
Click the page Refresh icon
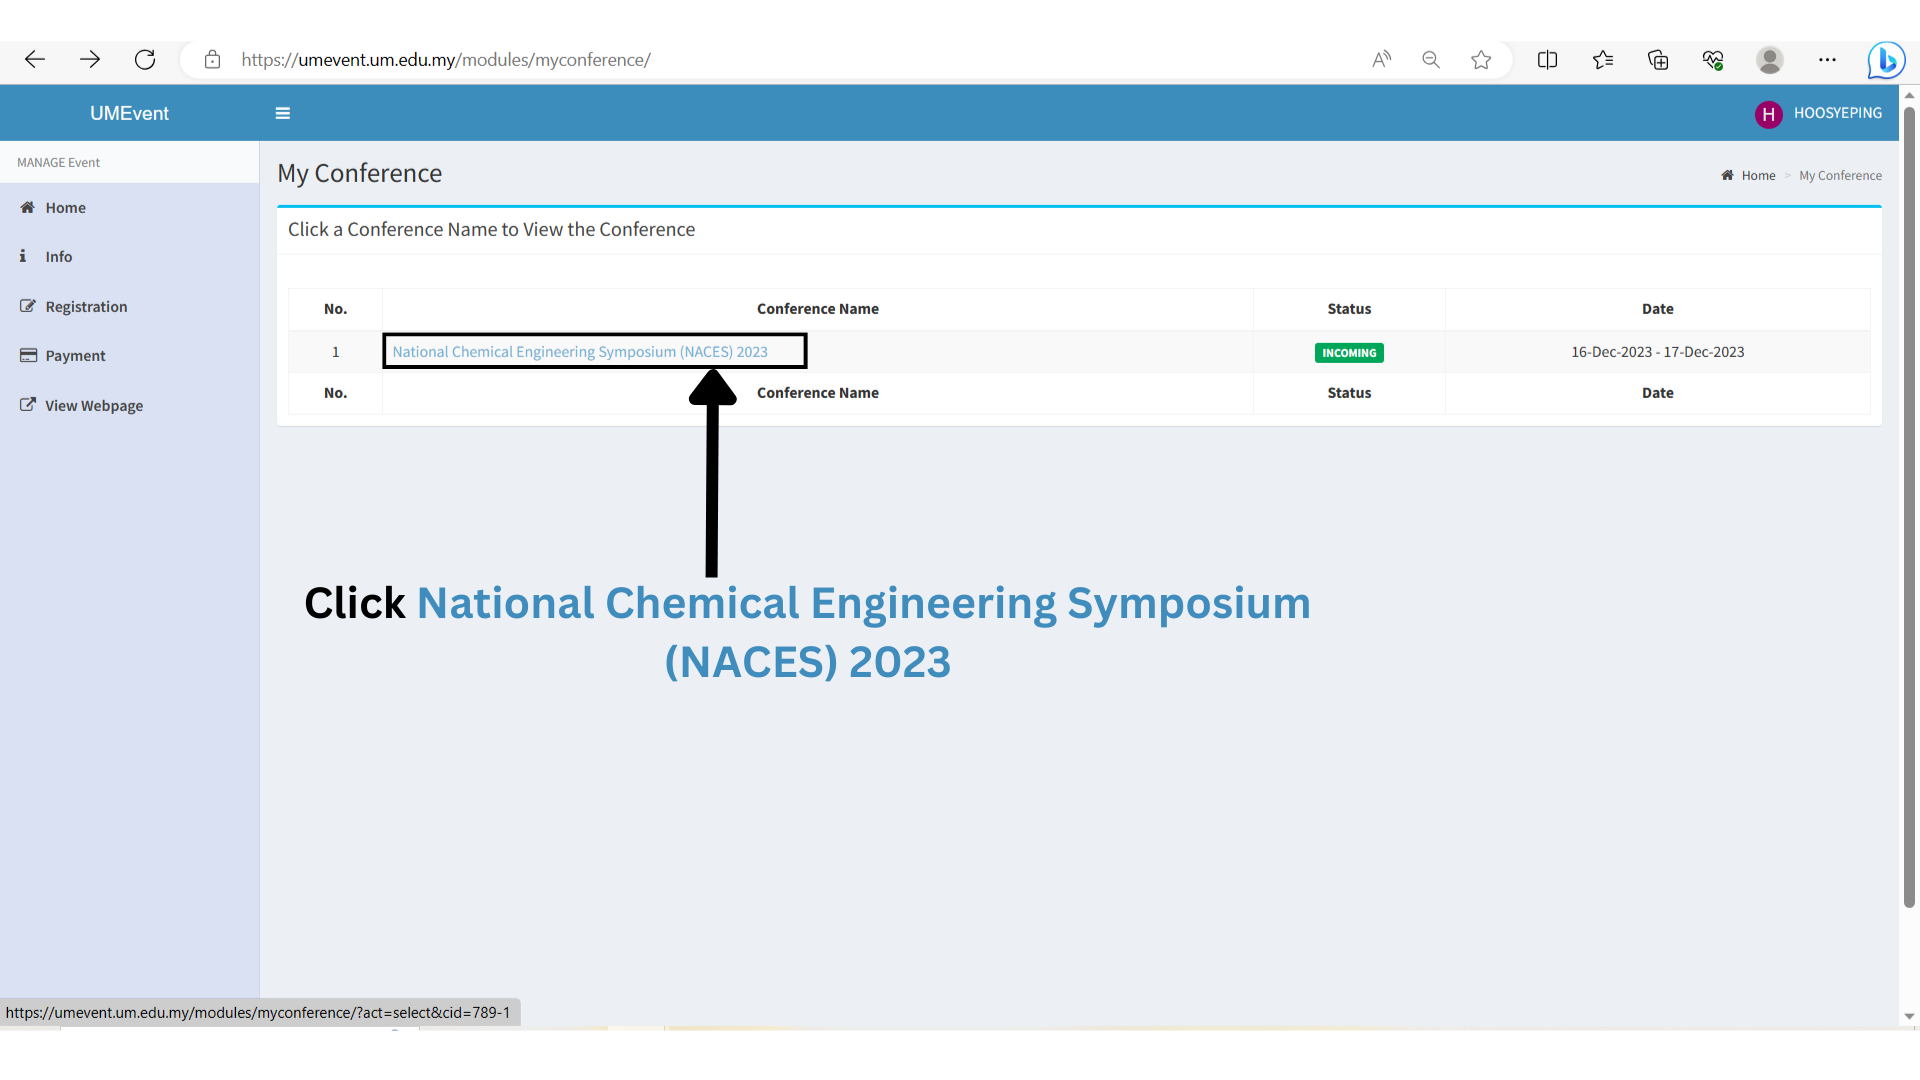[x=145, y=60]
